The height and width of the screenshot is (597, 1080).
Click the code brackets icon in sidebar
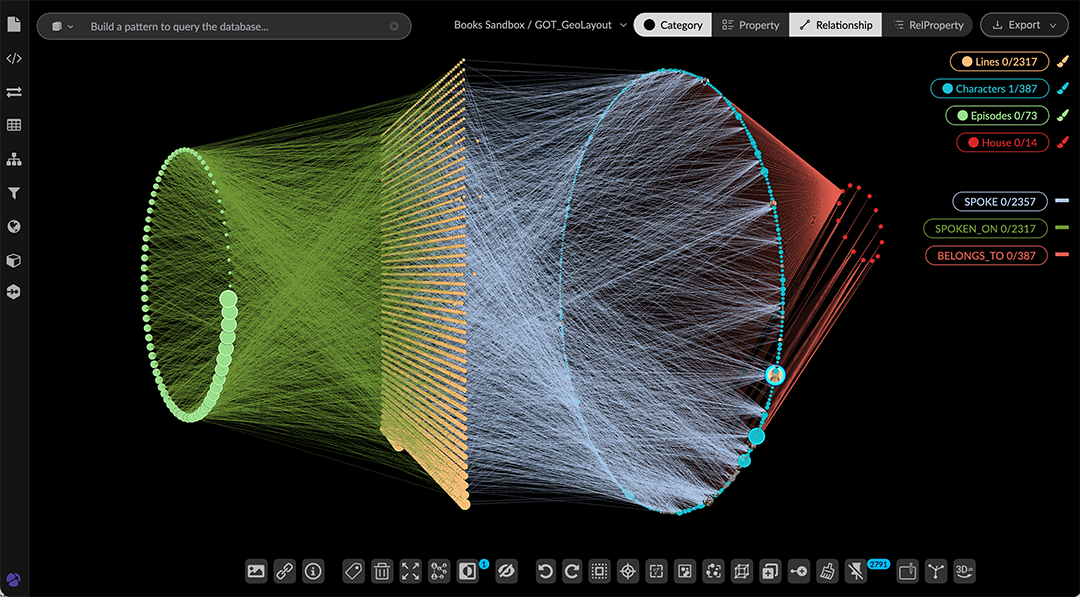[14, 59]
